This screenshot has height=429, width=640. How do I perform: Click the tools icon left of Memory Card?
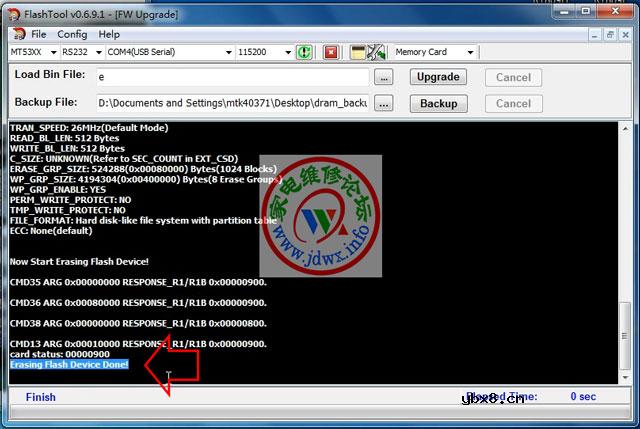pos(376,52)
